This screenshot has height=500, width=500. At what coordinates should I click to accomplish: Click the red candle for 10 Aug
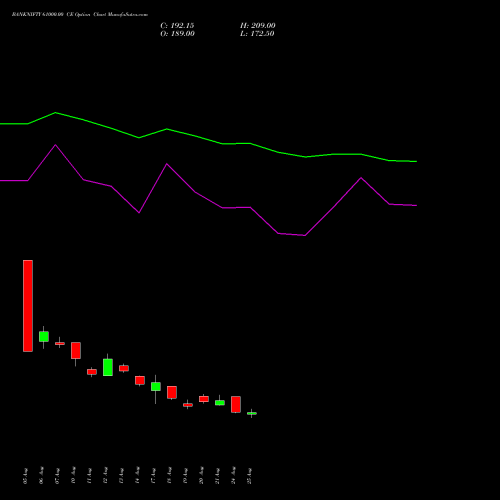(x=76, y=350)
